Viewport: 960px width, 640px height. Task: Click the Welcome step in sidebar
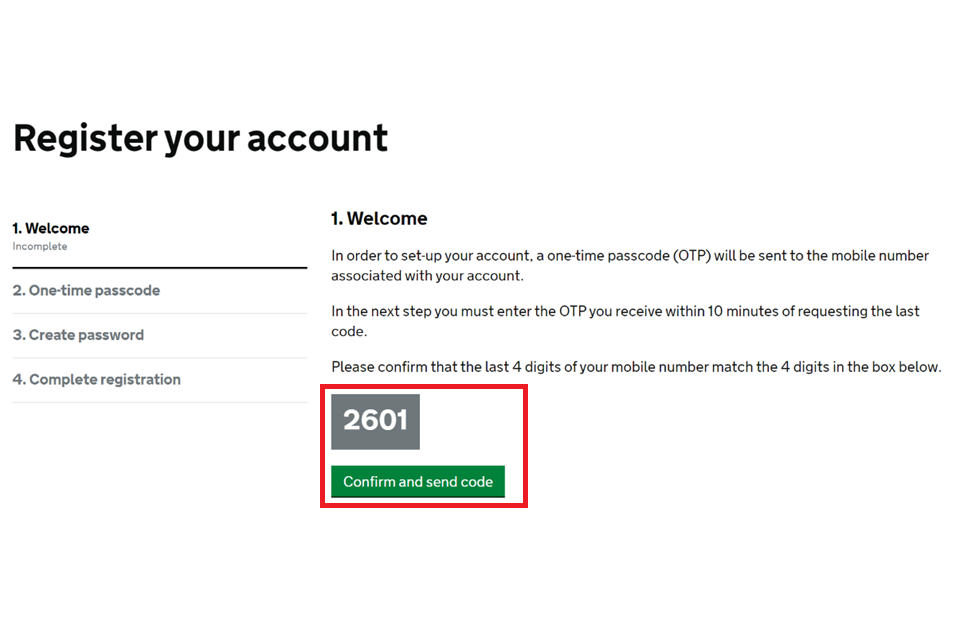51,229
